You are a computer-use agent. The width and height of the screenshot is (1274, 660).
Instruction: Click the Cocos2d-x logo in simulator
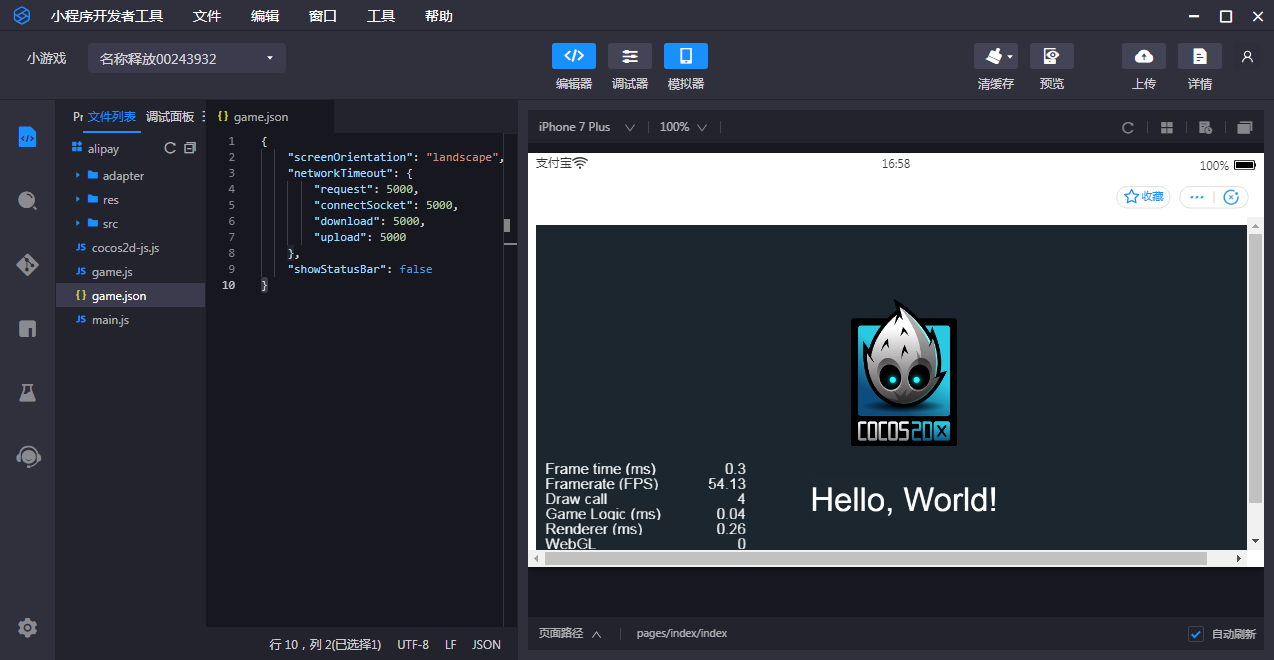coord(904,372)
